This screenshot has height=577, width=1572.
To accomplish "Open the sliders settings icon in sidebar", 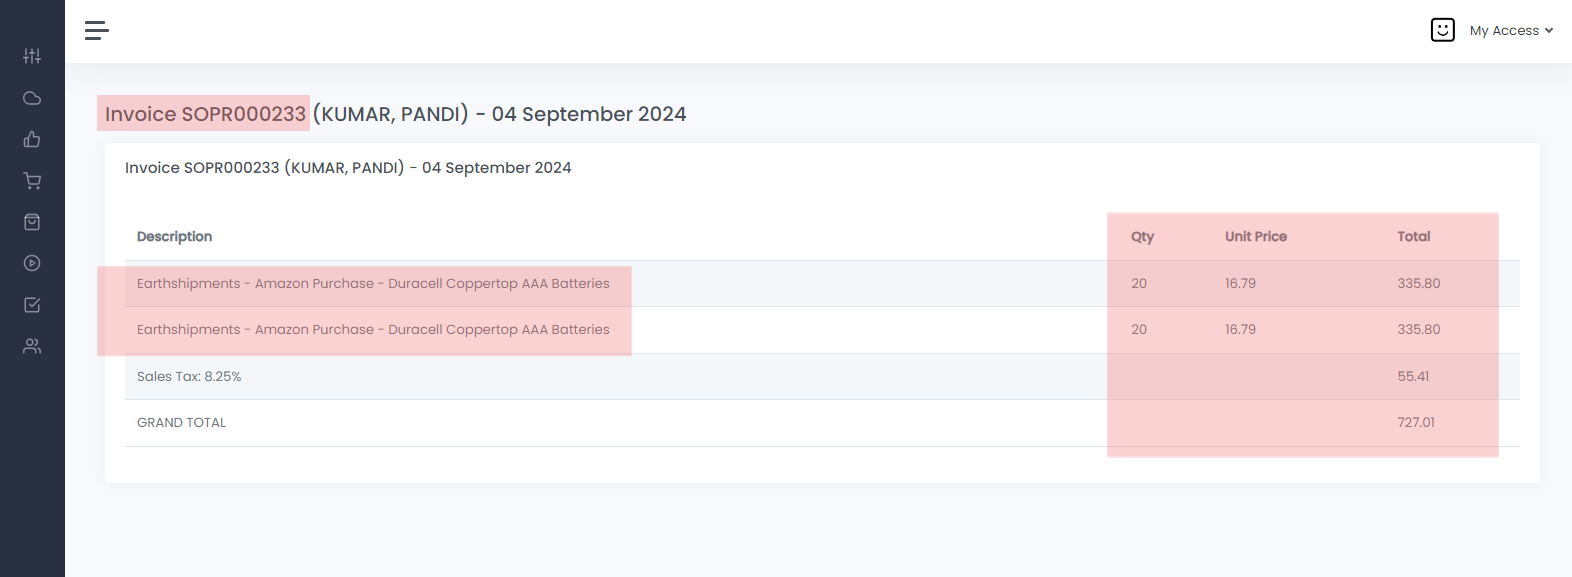I will pos(32,56).
